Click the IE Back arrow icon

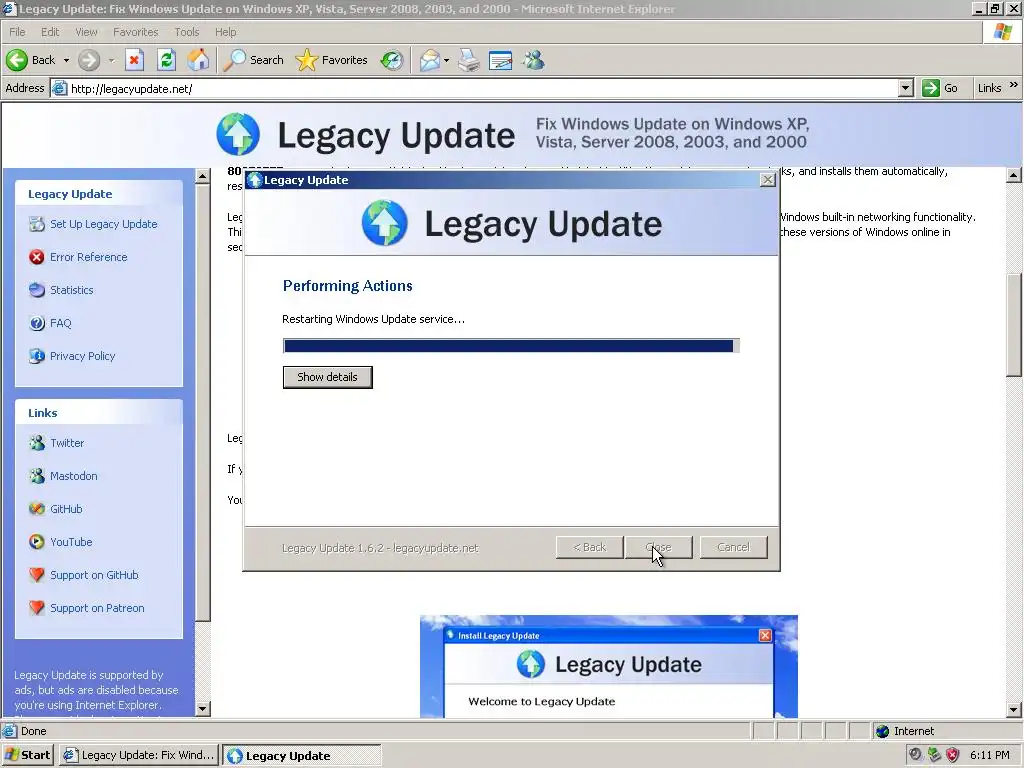click(x=17, y=60)
